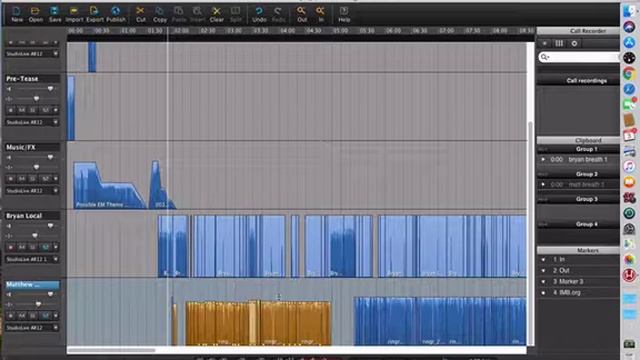Image resolution: width=640 pixels, height=360 pixels.
Task: Click the zoom In magnifier icon
Action: click(x=321, y=11)
